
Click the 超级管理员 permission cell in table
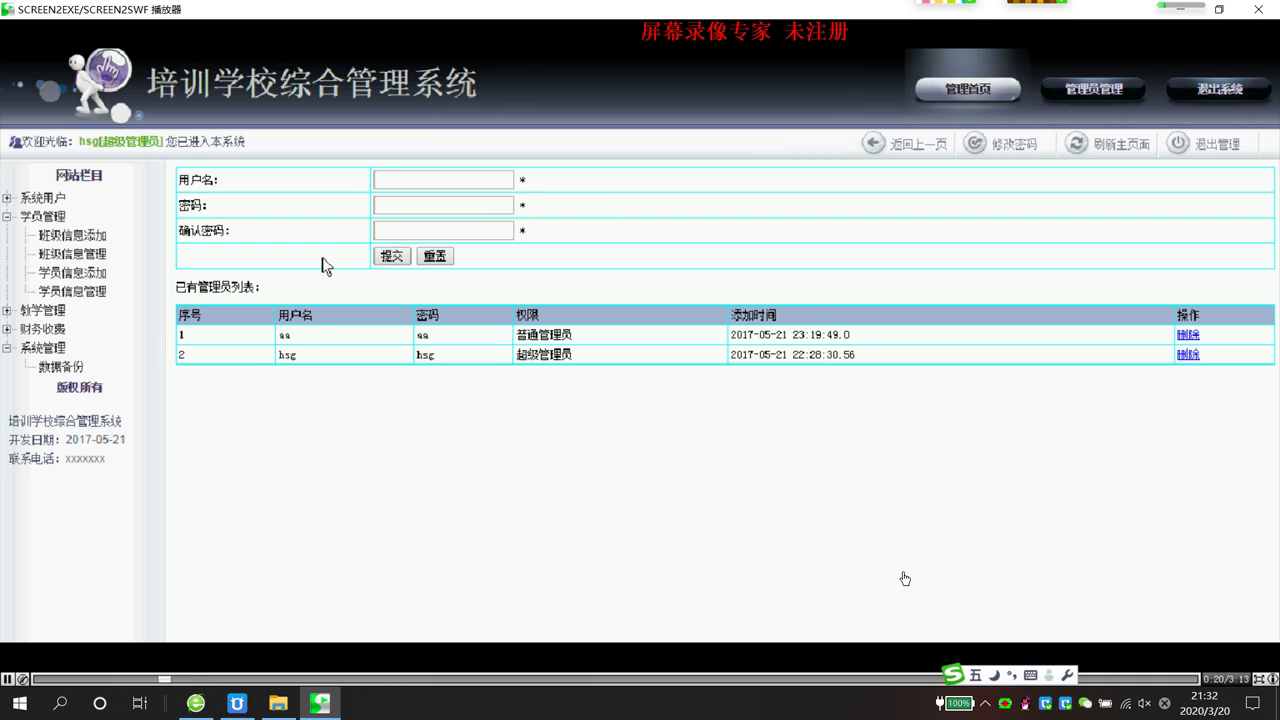tap(620, 355)
